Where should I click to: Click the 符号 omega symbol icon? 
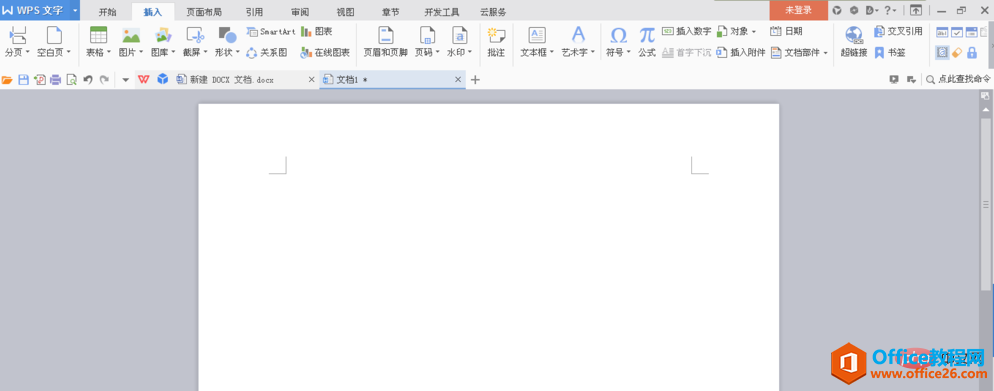(x=618, y=35)
